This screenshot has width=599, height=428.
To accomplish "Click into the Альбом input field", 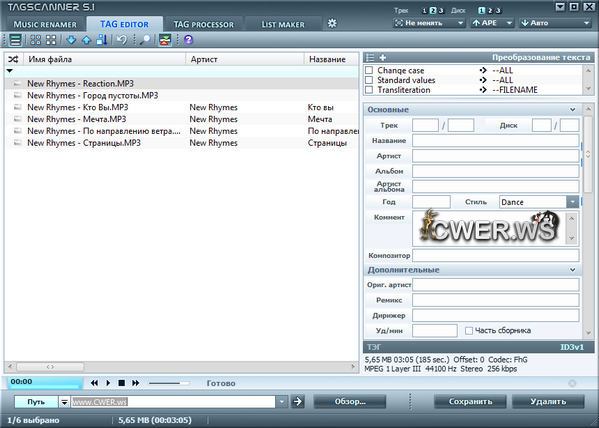I will [495, 171].
